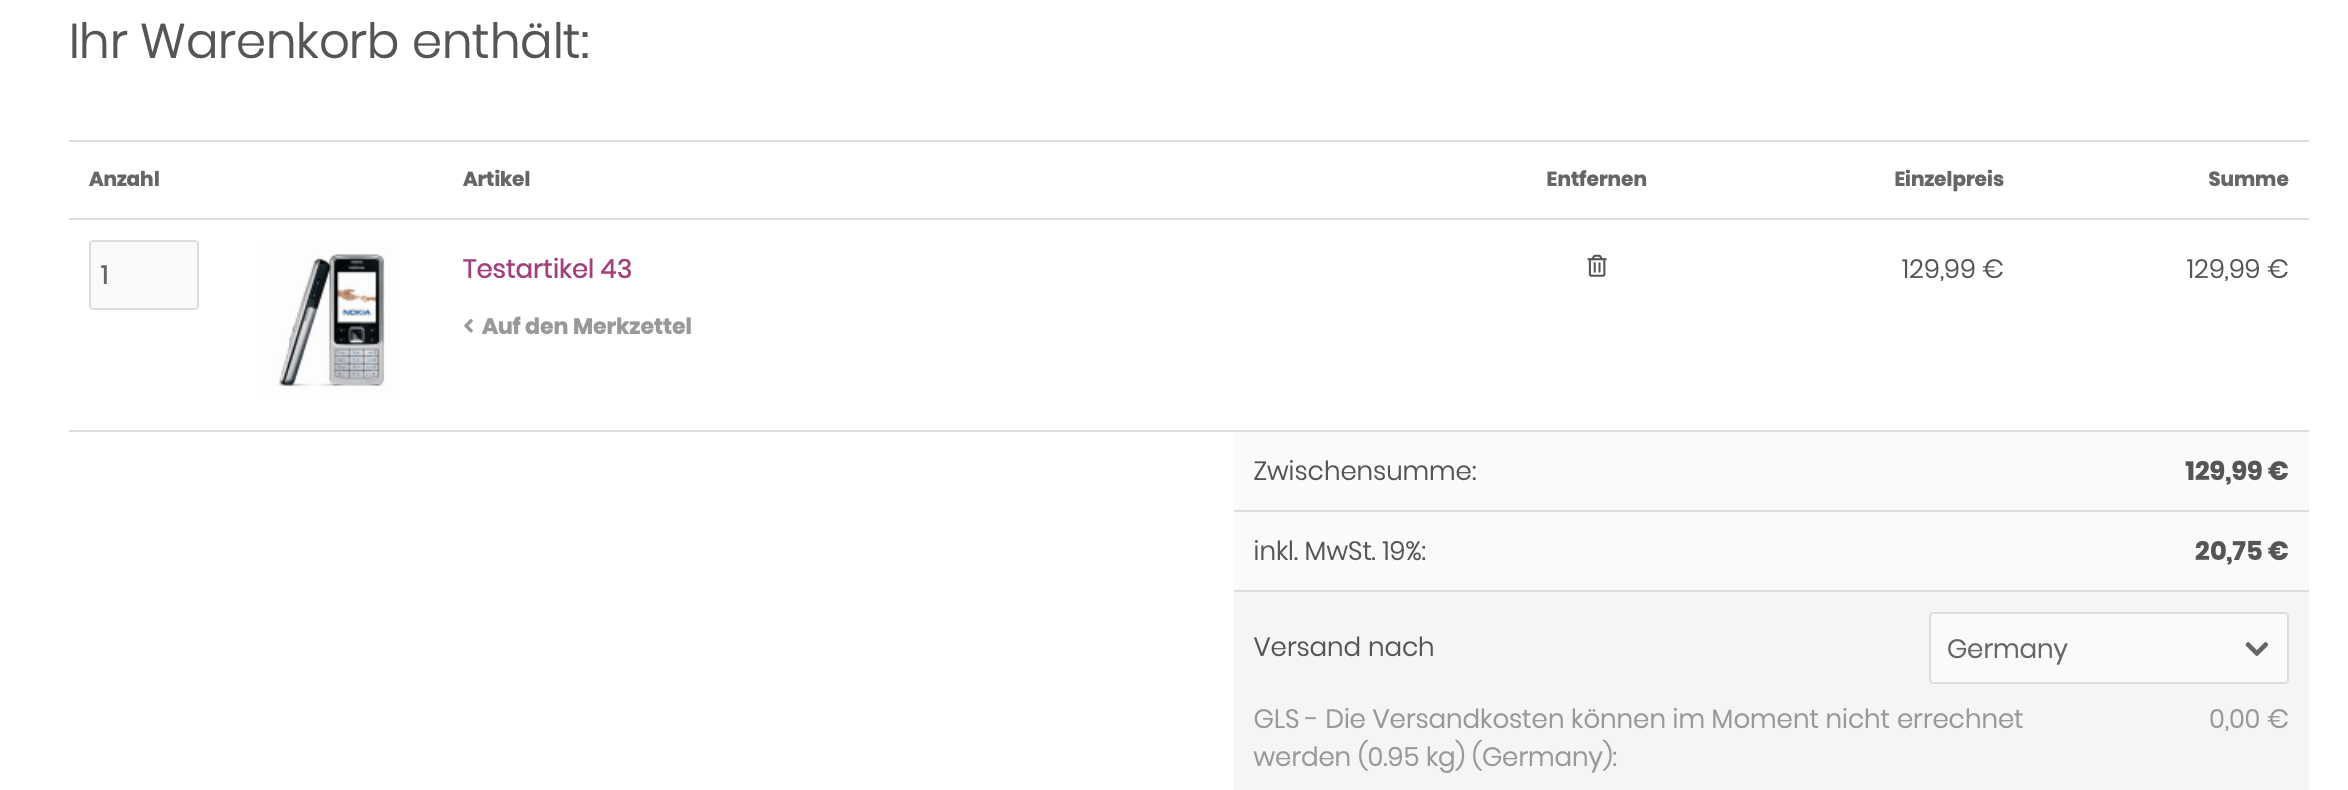Click the Einzelpreis column header

pos(1948,179)
